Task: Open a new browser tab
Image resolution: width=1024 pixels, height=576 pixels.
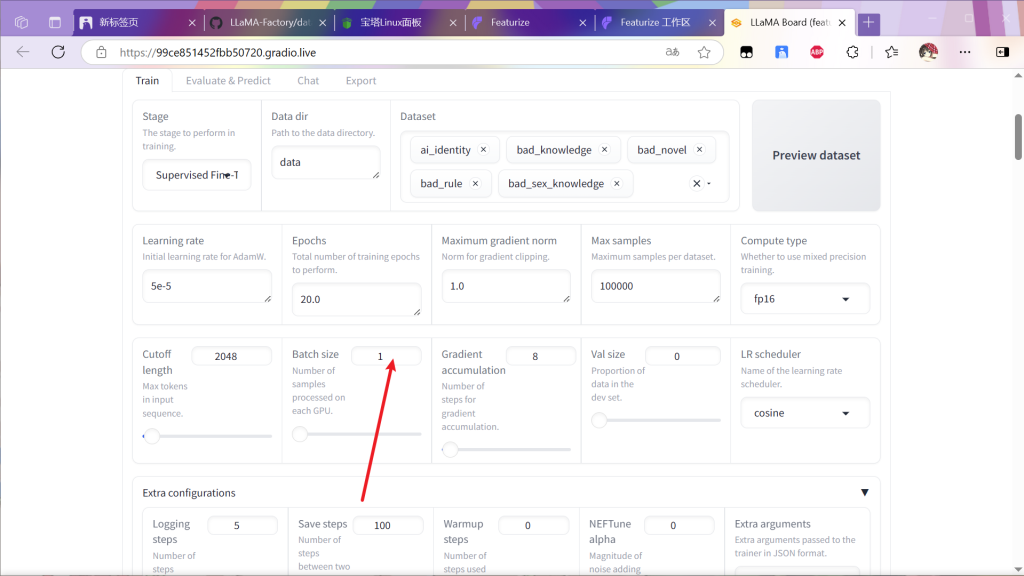Action: pos(869,23)
